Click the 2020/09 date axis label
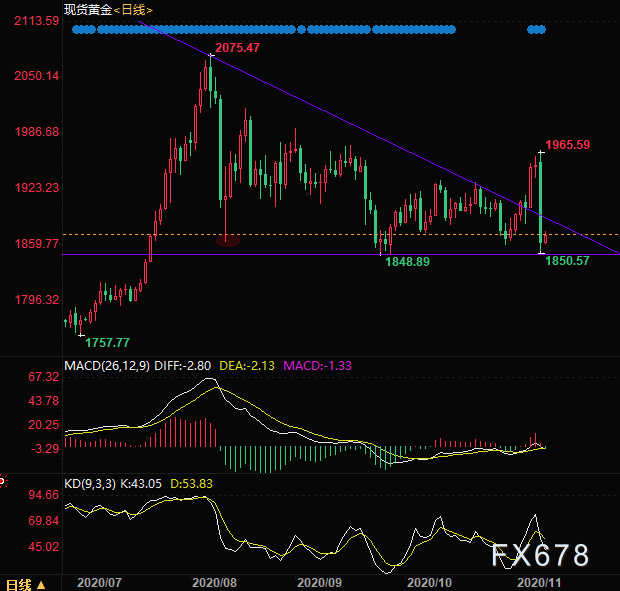620x591 pixels. pos(319,583)
